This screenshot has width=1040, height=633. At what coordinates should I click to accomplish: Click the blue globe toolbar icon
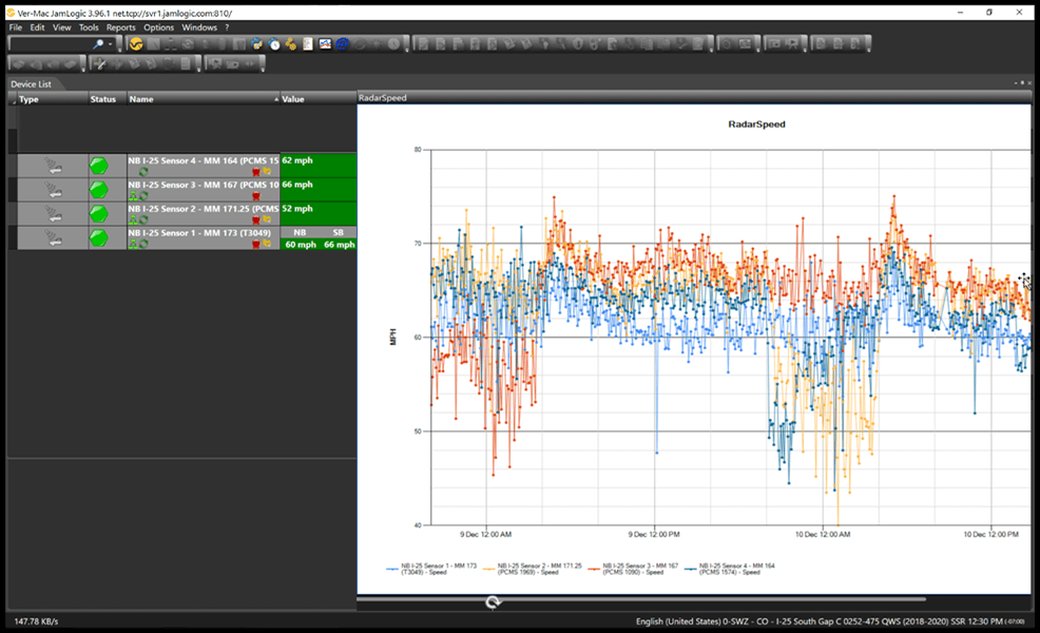pyautogui.click(x=342, y=44)
